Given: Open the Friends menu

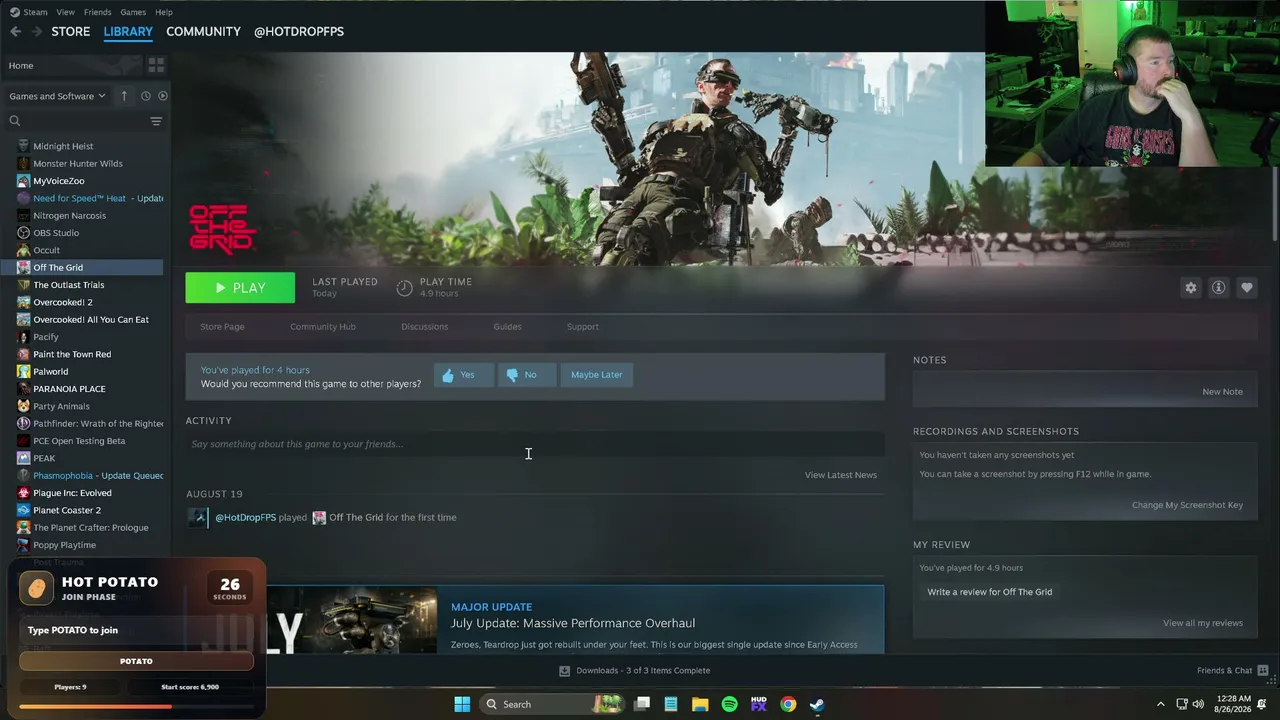Looking at the screenshot, I should [x=98, y=12].
